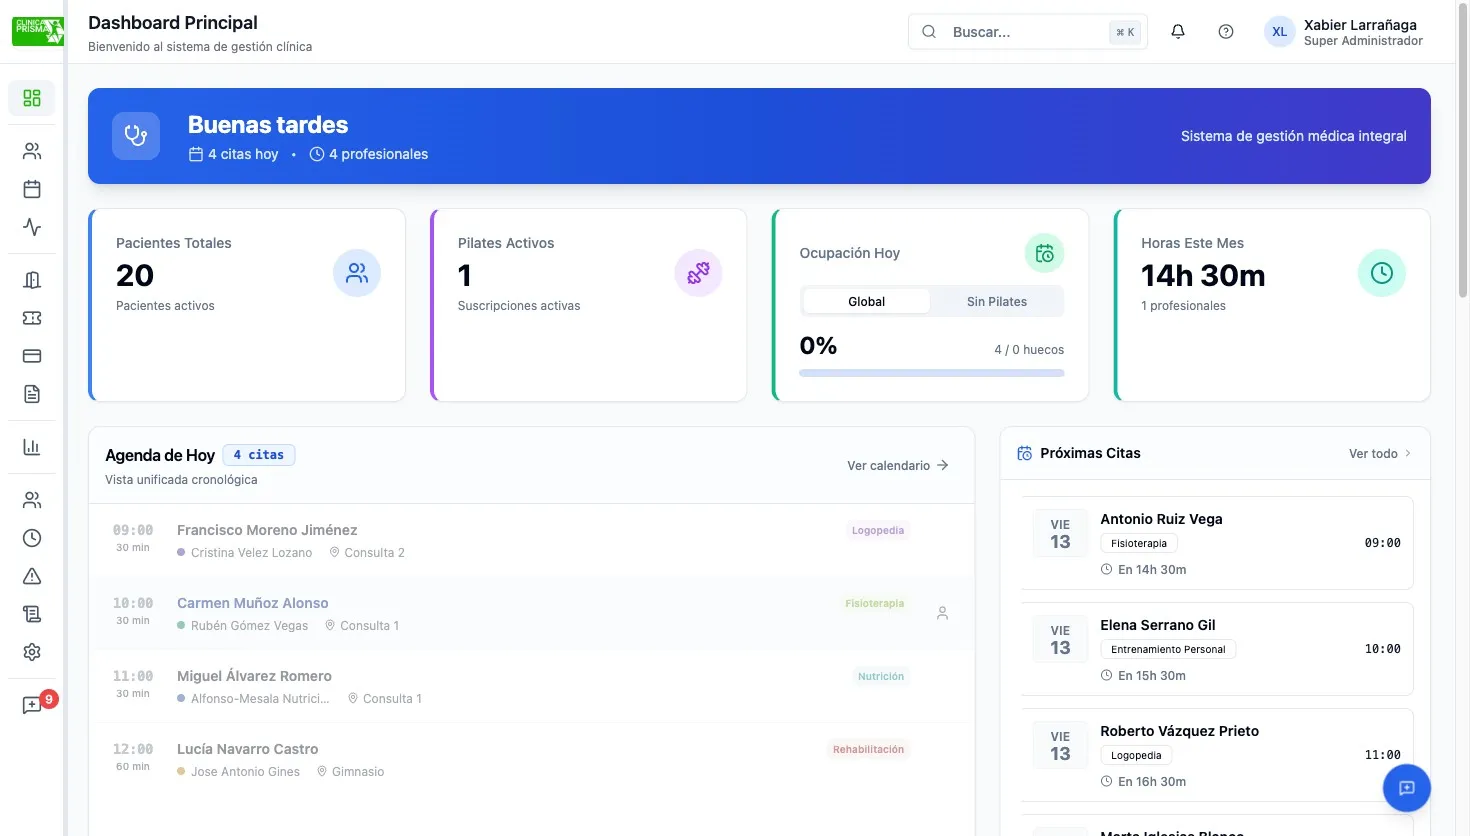Open the dashboard grid icon in sidebar
This screenshot has width=1470, height=836.
tap(32, 98)
